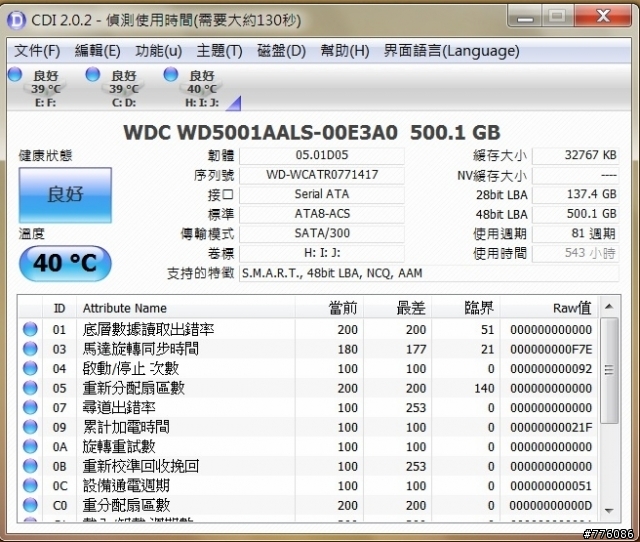640x542 pixels.
Task: Open the 磁盤(D) menu
Action: click(281, 51)
